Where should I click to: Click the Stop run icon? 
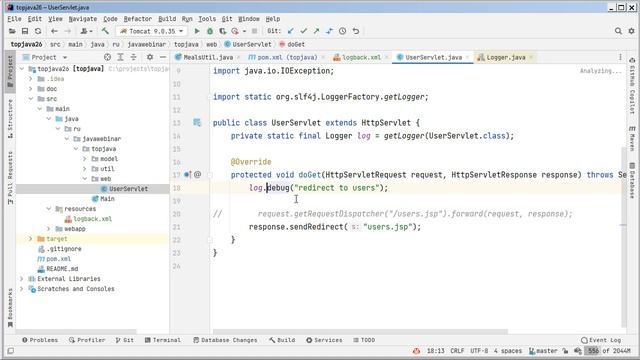(x=254, y=31)
